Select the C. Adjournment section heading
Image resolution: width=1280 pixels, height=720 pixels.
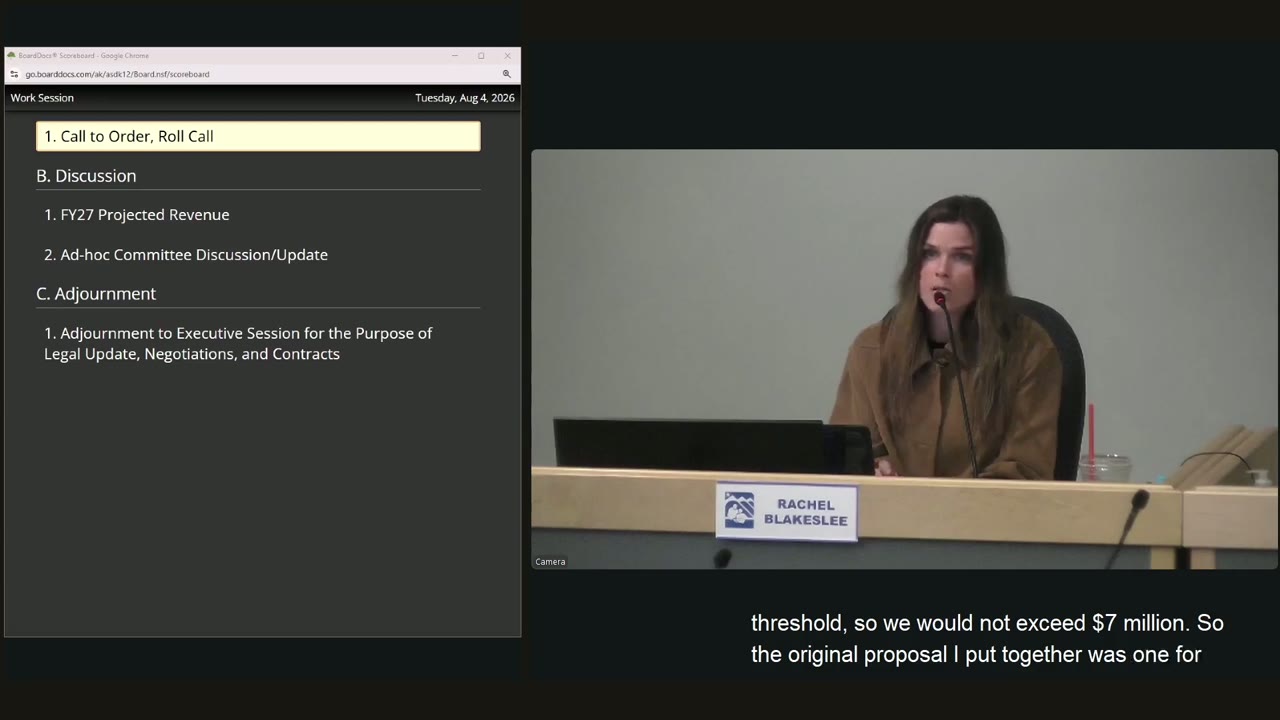tap(96, 294)
